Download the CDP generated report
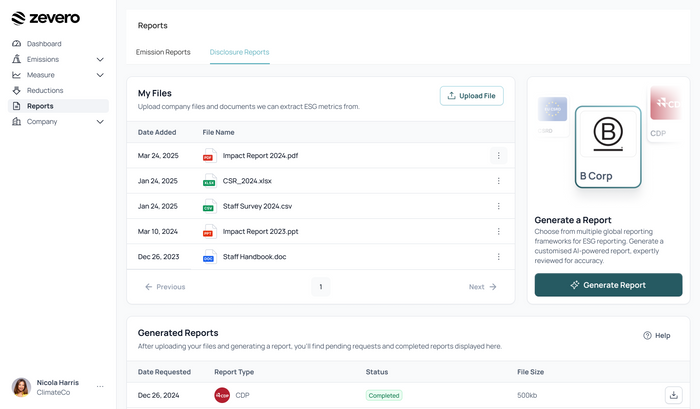Image resolution: width=700 pixels, height=409 pixels. tap(674, 395)
